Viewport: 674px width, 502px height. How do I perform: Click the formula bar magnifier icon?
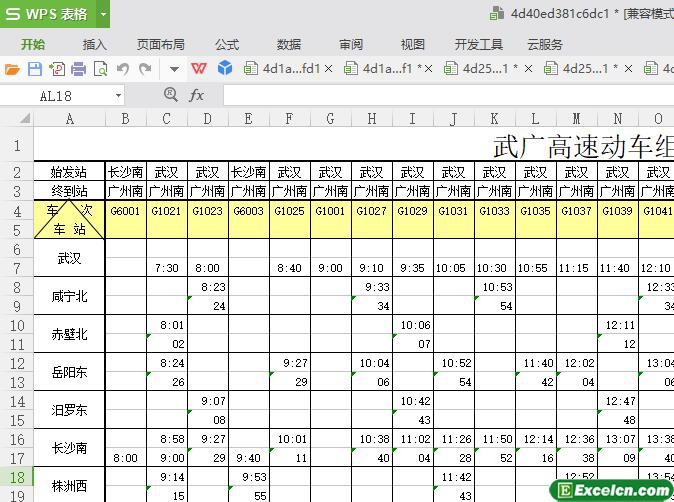click(171, 94)
